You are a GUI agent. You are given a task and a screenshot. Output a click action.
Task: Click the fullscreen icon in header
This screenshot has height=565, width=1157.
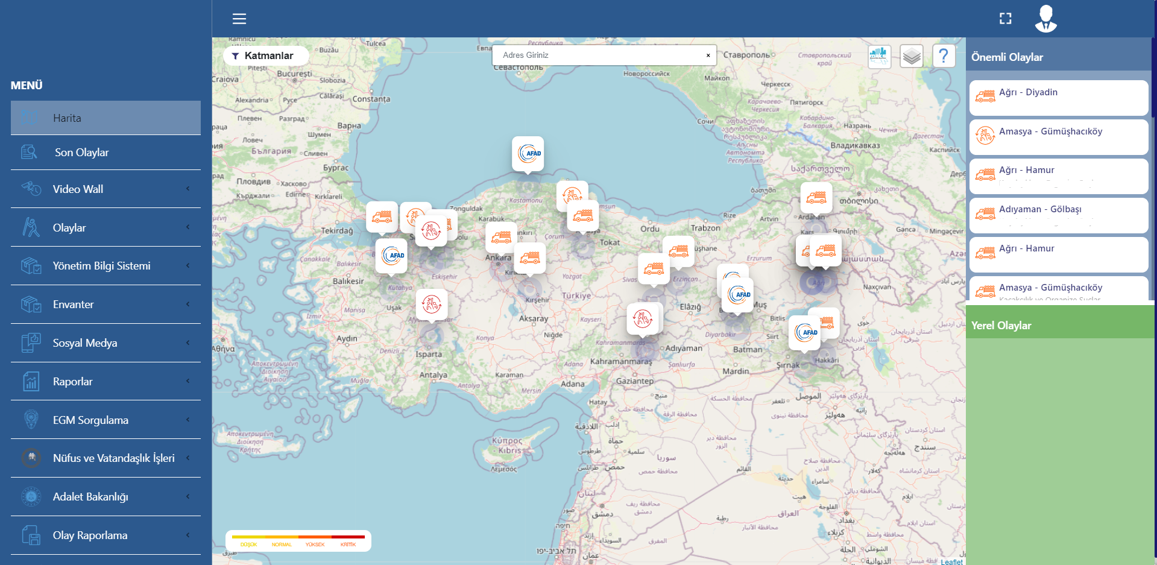pyautogui.click(x=1005, y=19)
